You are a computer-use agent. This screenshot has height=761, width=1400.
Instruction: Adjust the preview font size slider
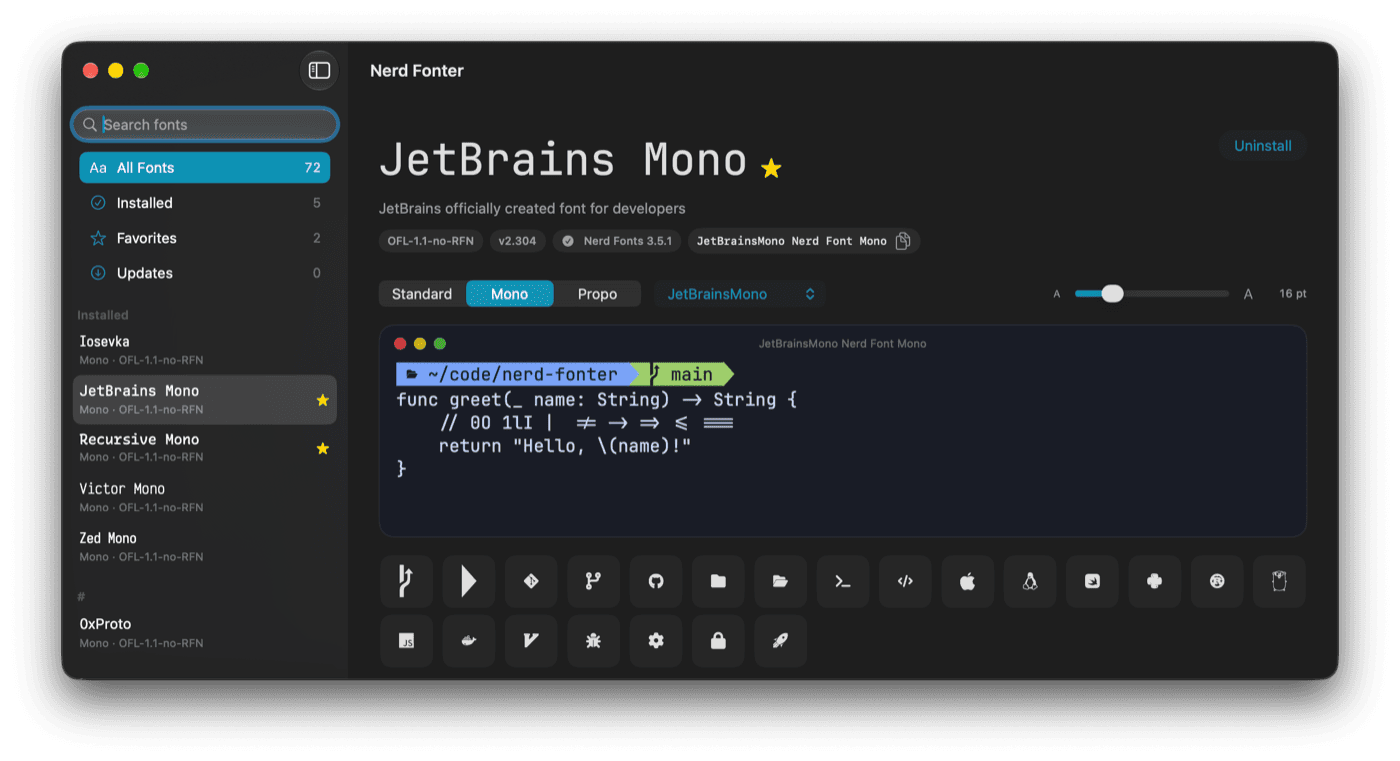pos(1151,294)
